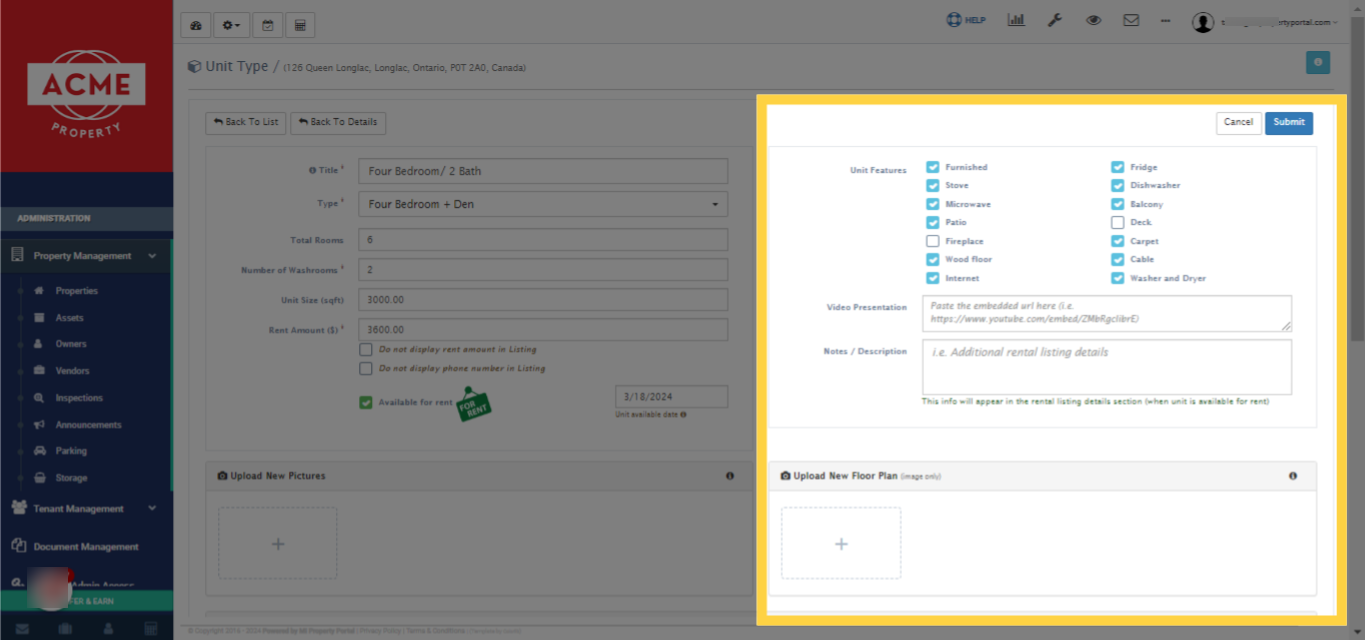This screenshot has width=1365, height=640.
Task: Click the briefcase icon in sidebar bottom bar
Action: 65,629
